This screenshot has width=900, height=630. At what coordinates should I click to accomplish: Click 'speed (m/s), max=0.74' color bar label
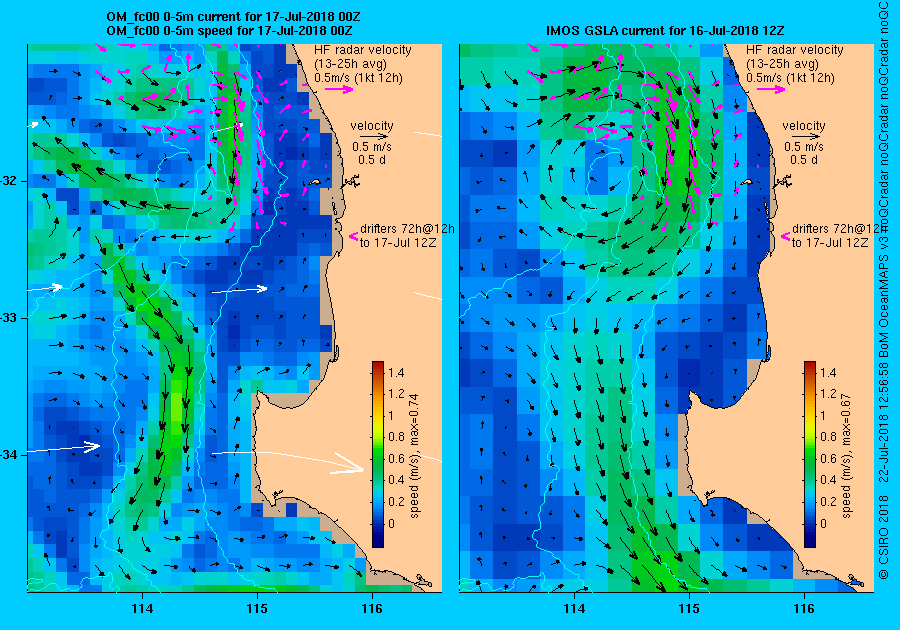(414, 457)
